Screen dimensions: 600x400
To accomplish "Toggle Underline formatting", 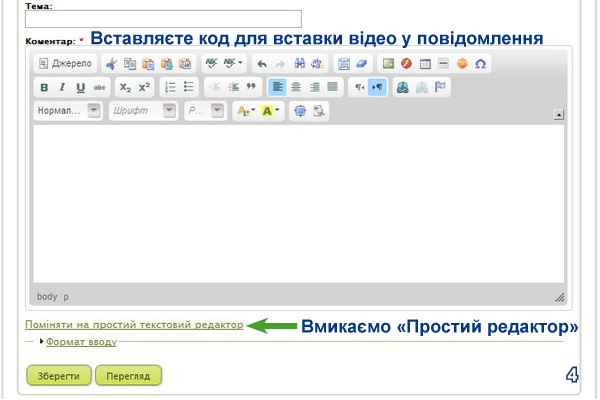I will [80, 87].
